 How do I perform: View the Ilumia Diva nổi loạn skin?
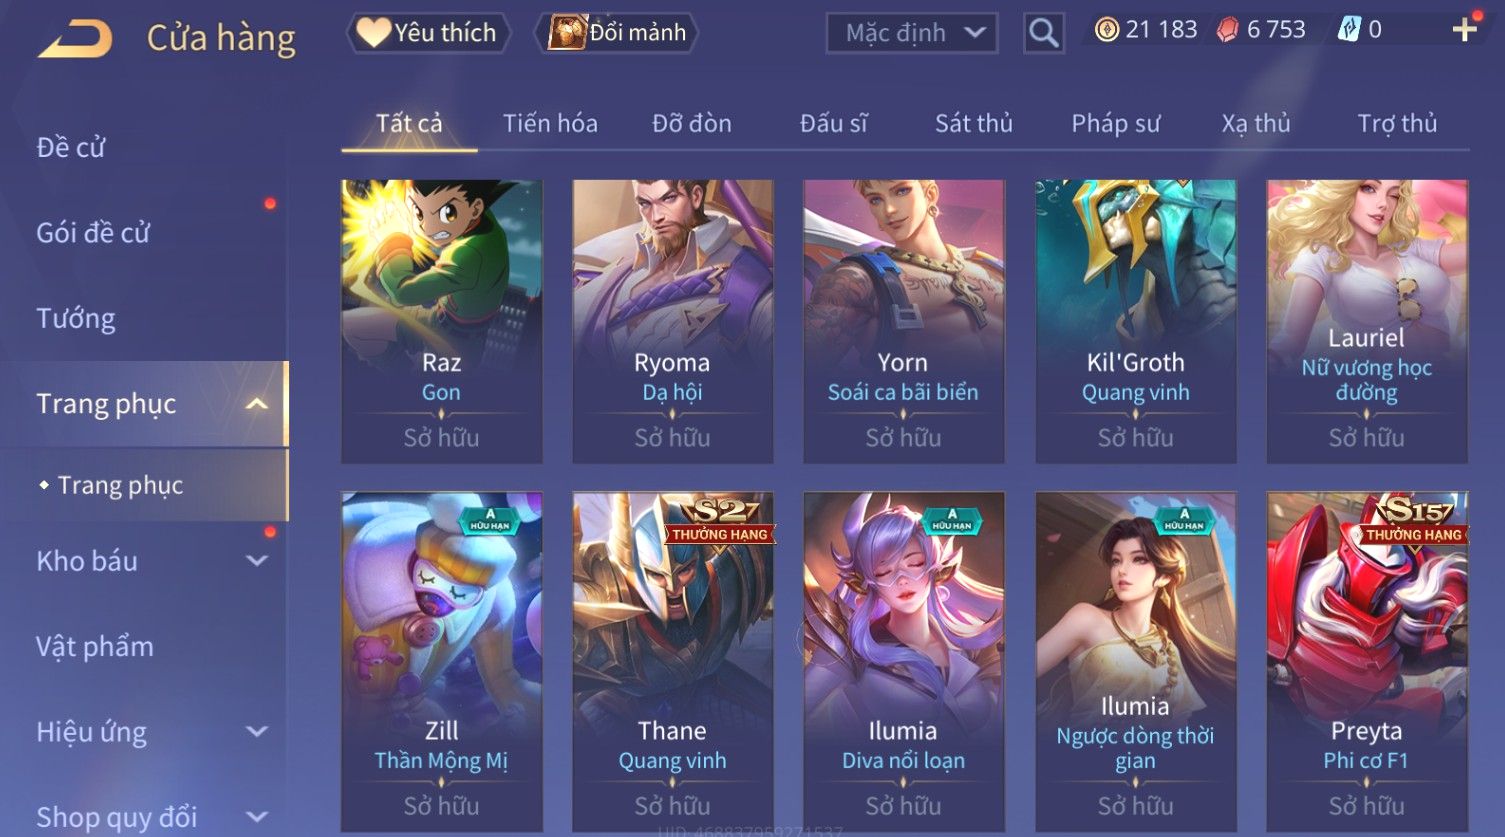click(x=904, y=661)
